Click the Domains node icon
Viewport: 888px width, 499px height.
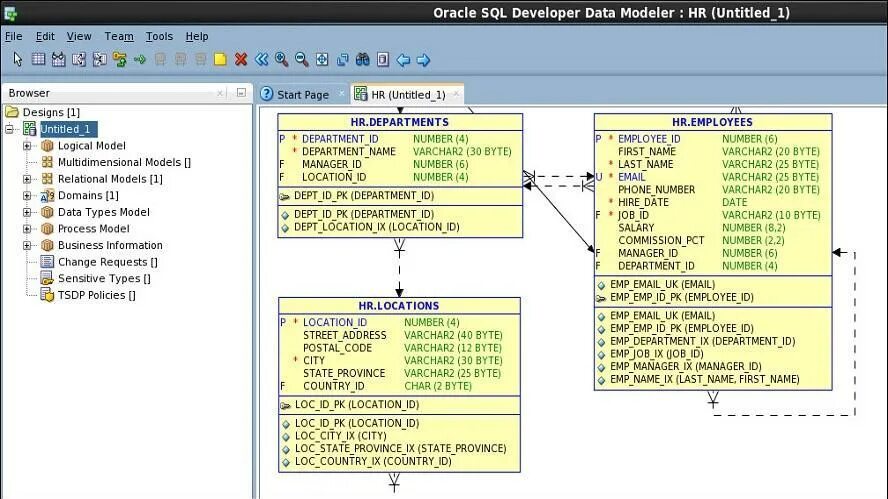tap(48, 195)
